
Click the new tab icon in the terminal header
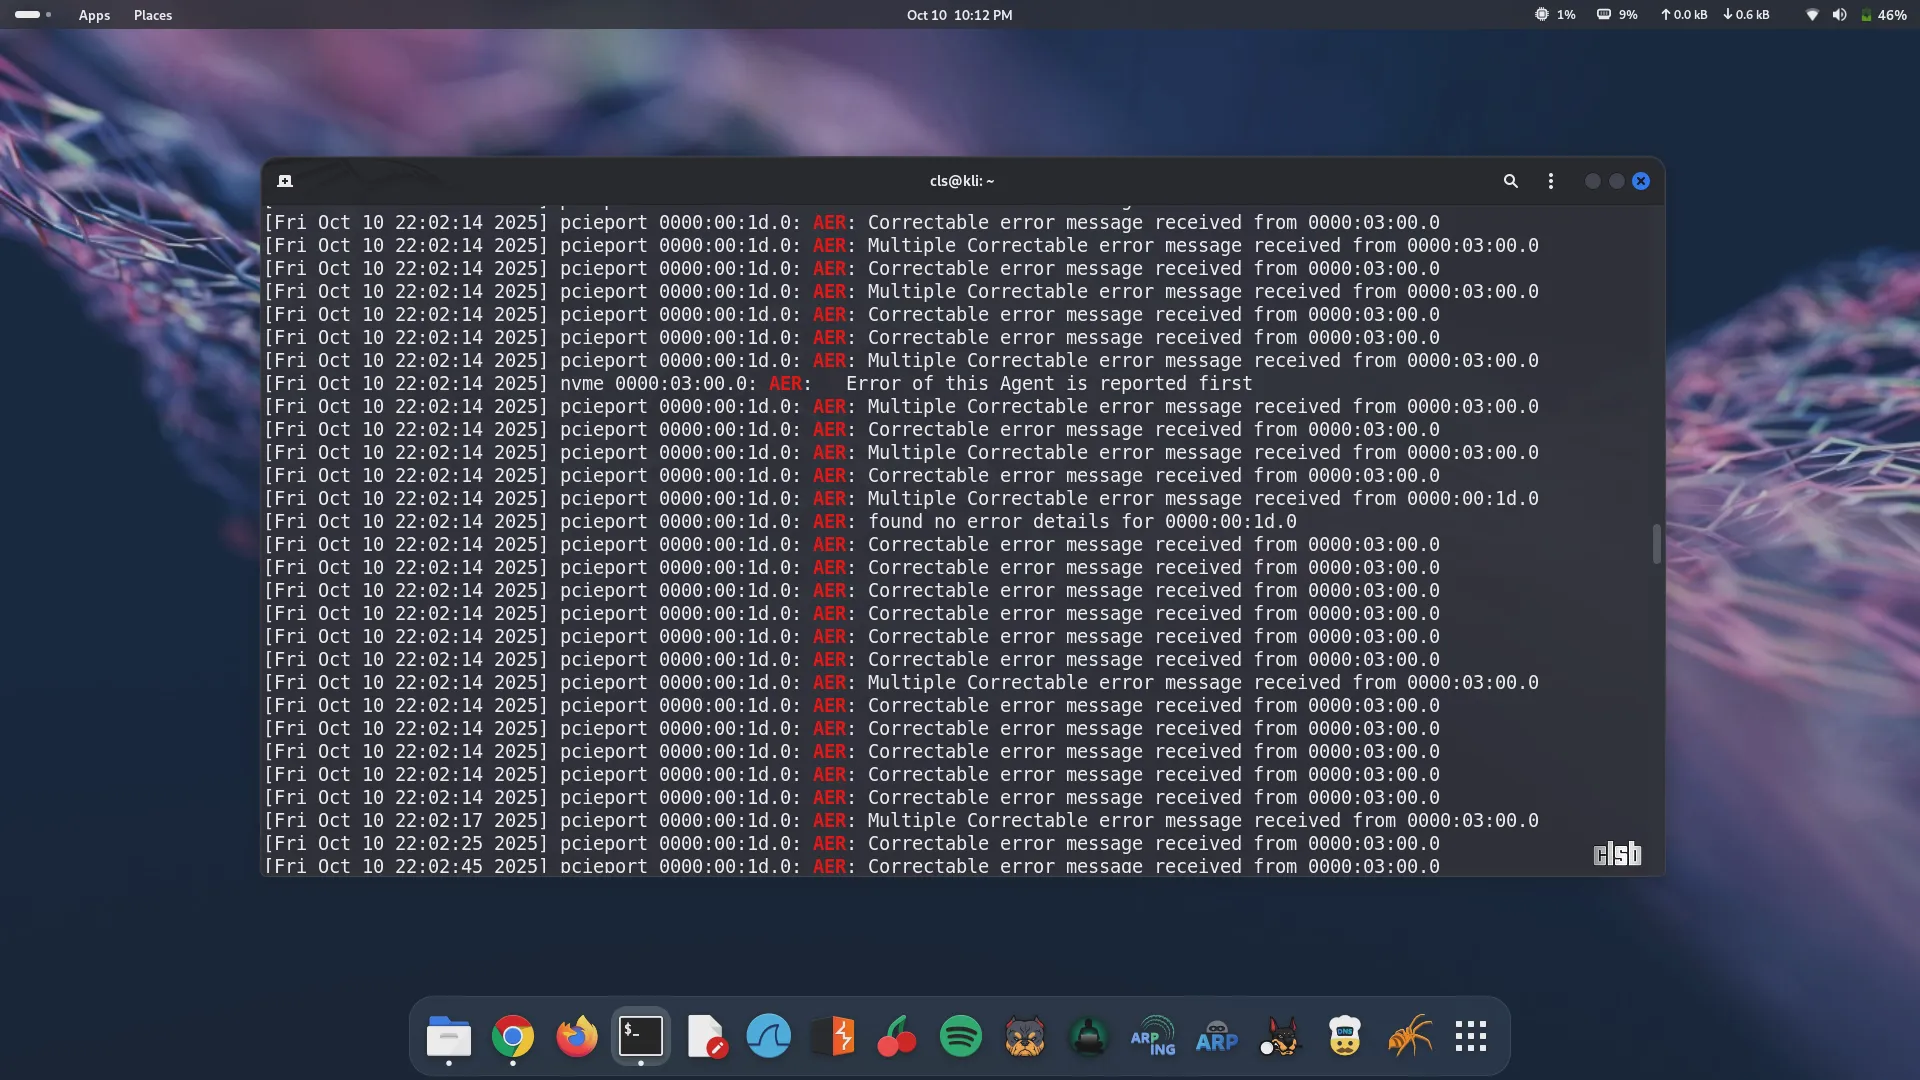click(285, 181)
